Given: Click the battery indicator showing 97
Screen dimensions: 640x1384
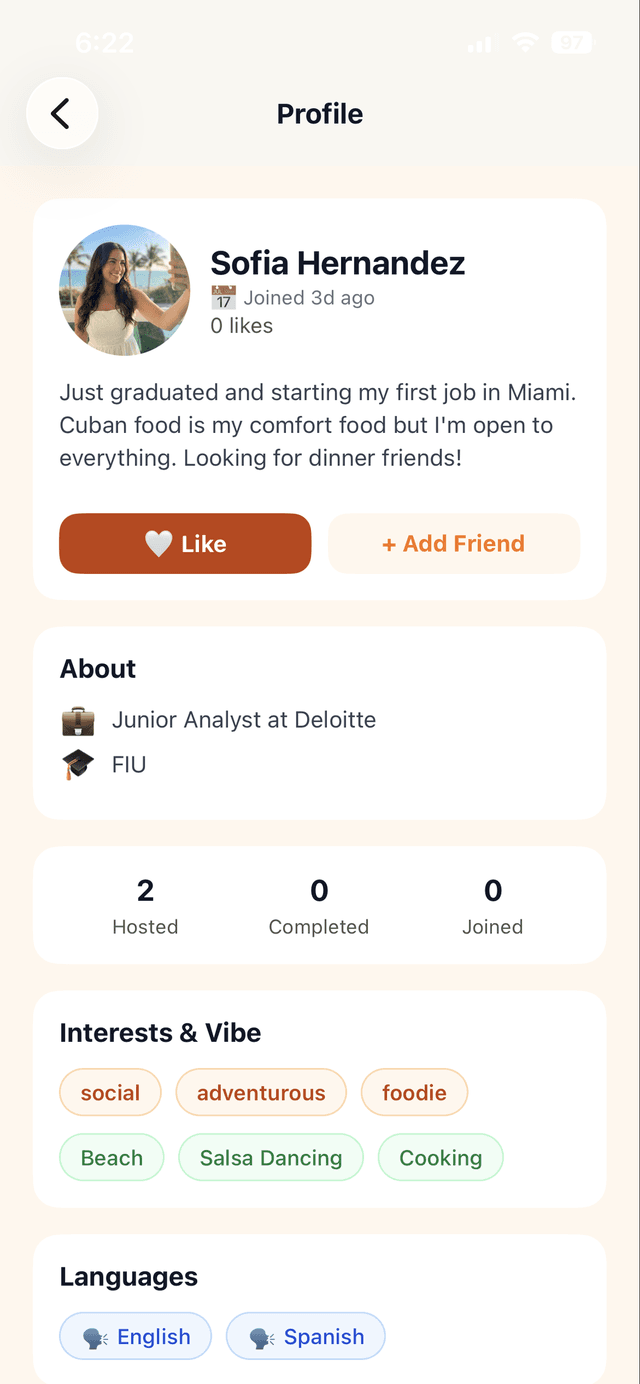Looking at the screenshot, I should (x=573, y=43).
